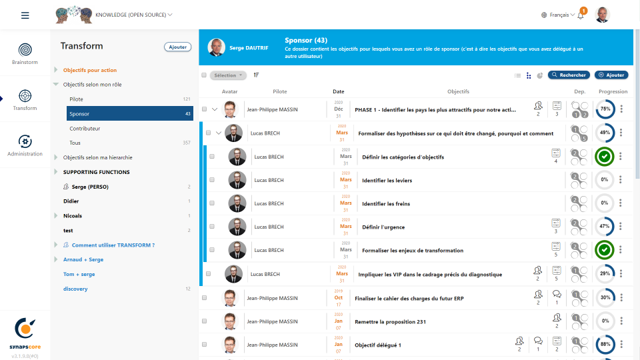The height and width of the screenshot is (360, 640).
Task: Switch to list view icon
Action: pyautogui.click(x=518, y=76)
